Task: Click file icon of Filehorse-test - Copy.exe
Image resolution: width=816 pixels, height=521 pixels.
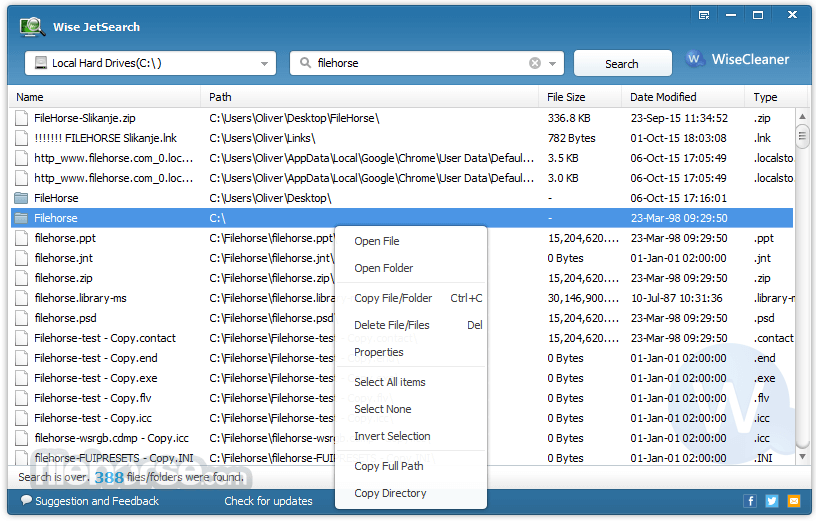Action: [x=21, y=378]
